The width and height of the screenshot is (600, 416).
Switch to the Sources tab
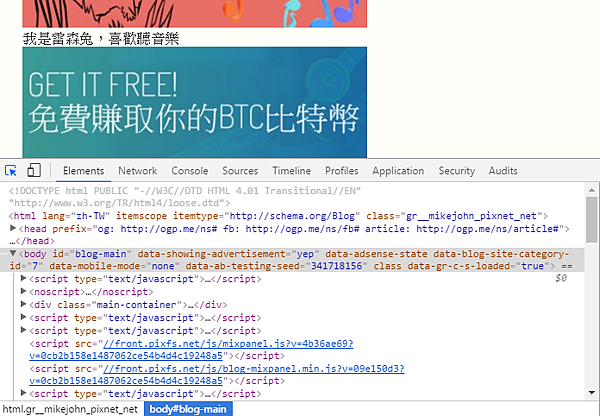[x=240, y=171]
